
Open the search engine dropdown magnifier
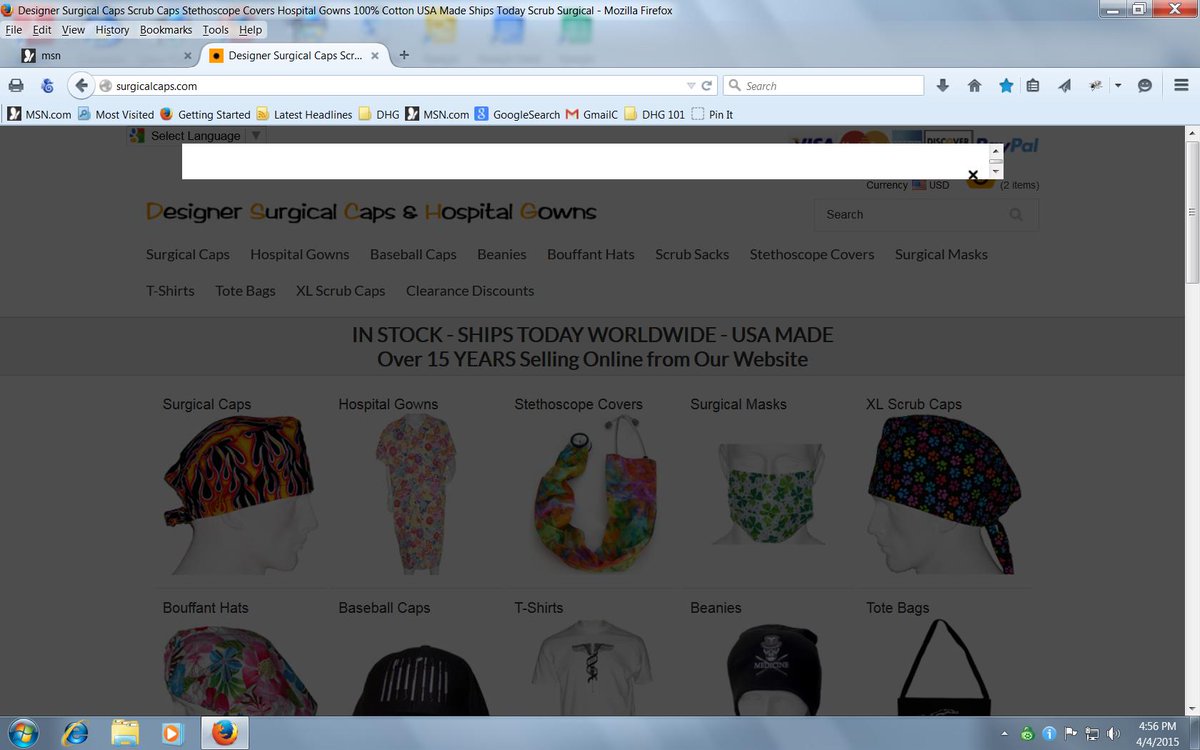(x=735, y=86)
